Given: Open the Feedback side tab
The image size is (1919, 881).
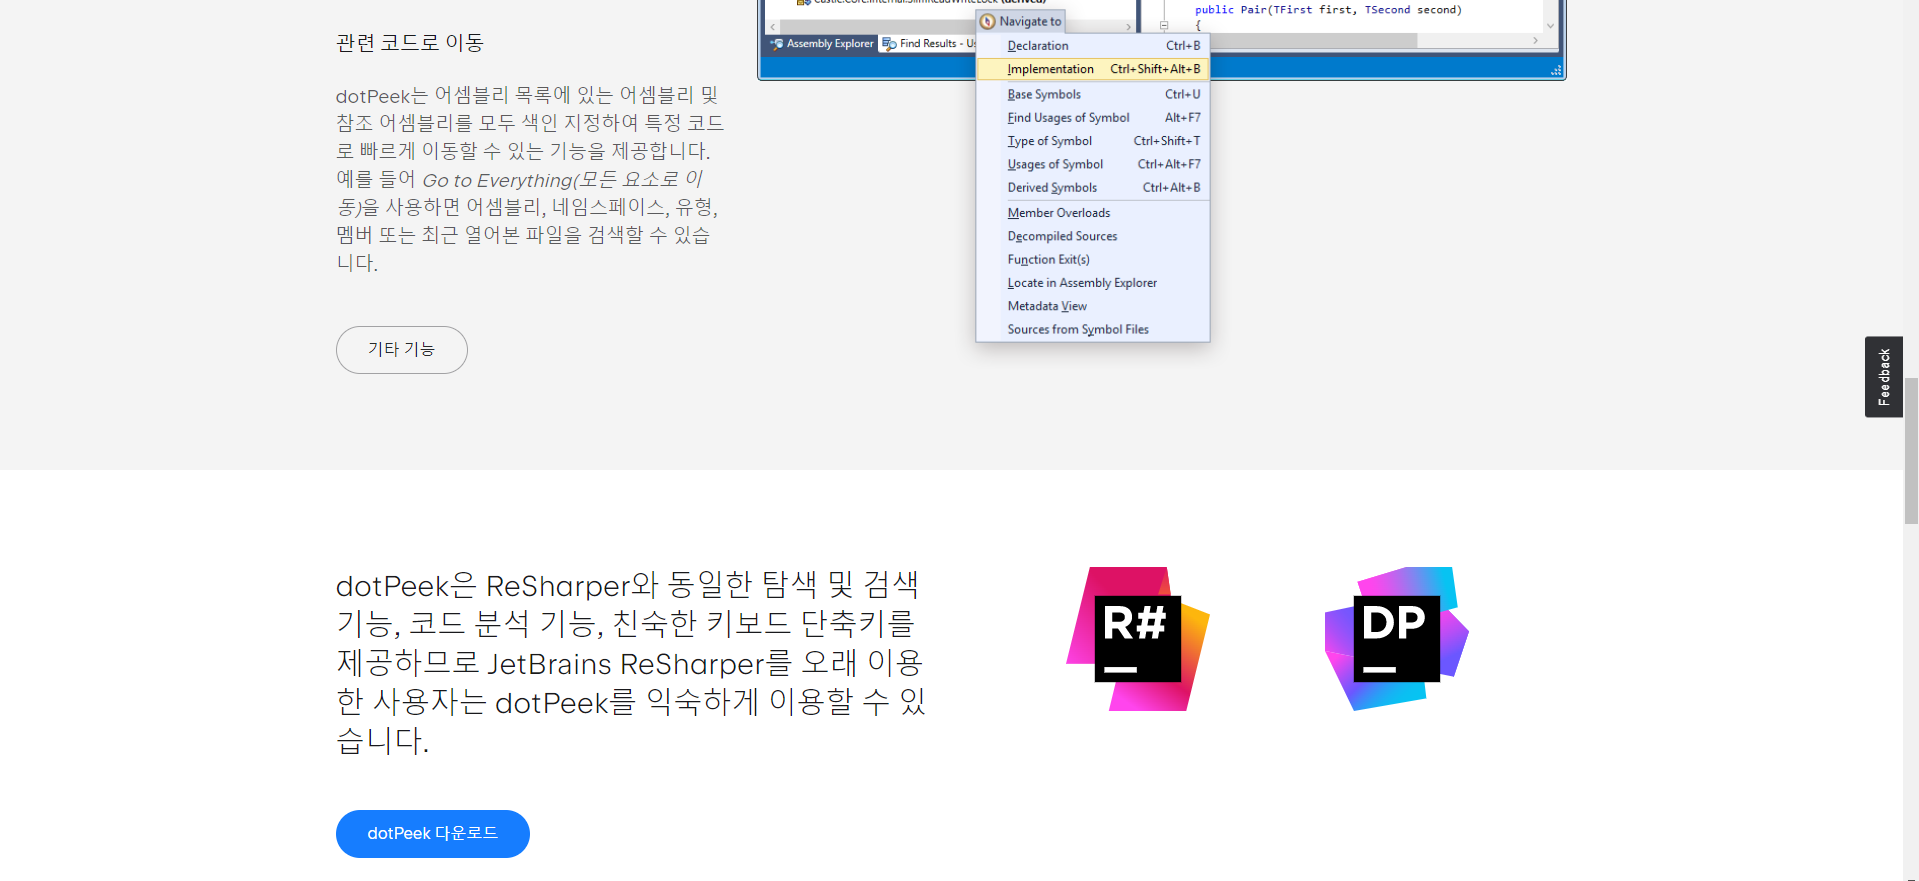Looking at the screenshot, I should (x=1884, y=377).
